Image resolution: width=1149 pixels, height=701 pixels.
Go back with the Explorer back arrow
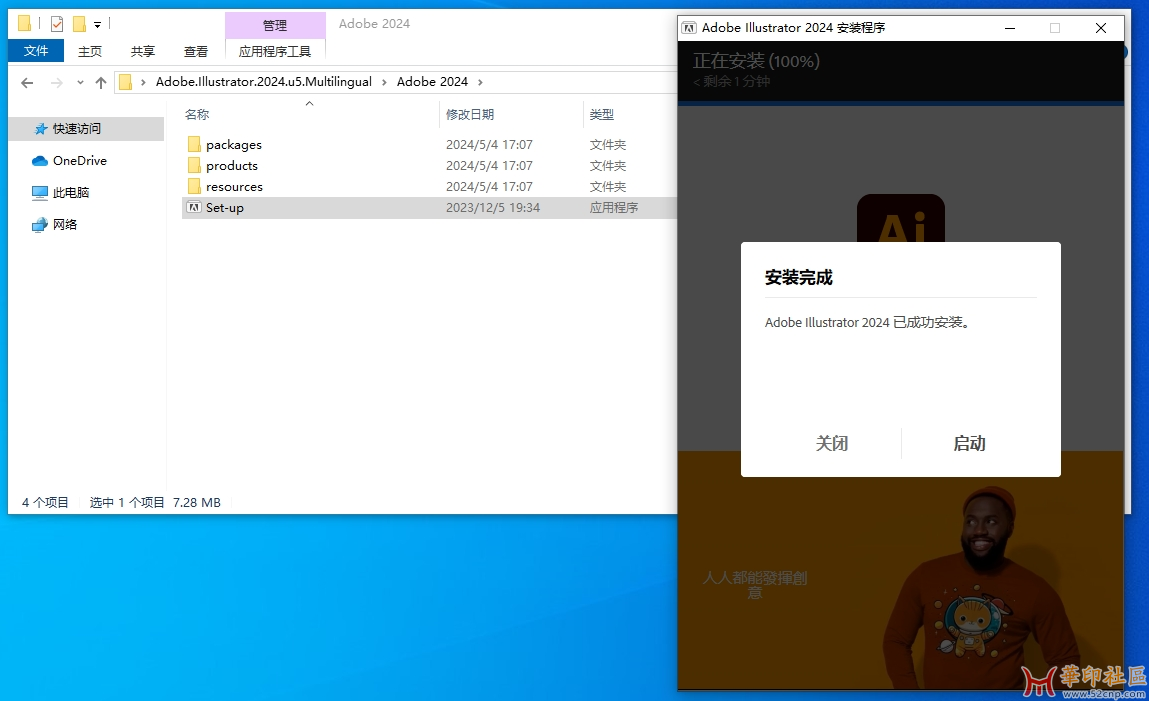click(27, 83)
